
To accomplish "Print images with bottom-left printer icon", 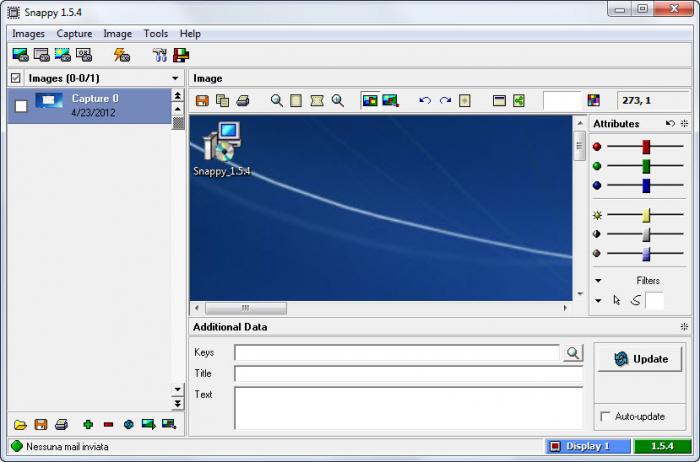I will tap(61, 425).
